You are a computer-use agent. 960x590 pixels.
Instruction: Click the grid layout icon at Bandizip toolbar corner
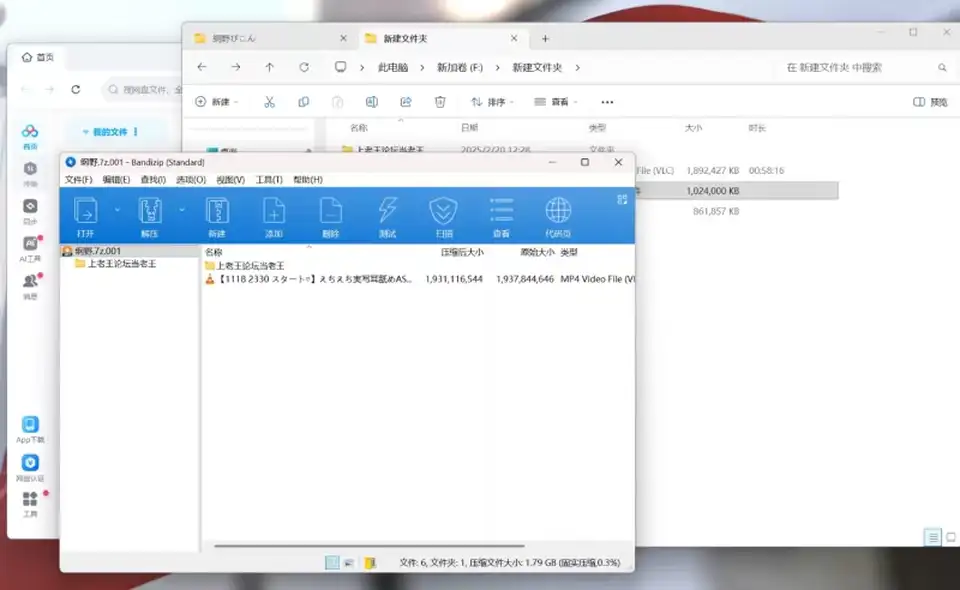622,200
